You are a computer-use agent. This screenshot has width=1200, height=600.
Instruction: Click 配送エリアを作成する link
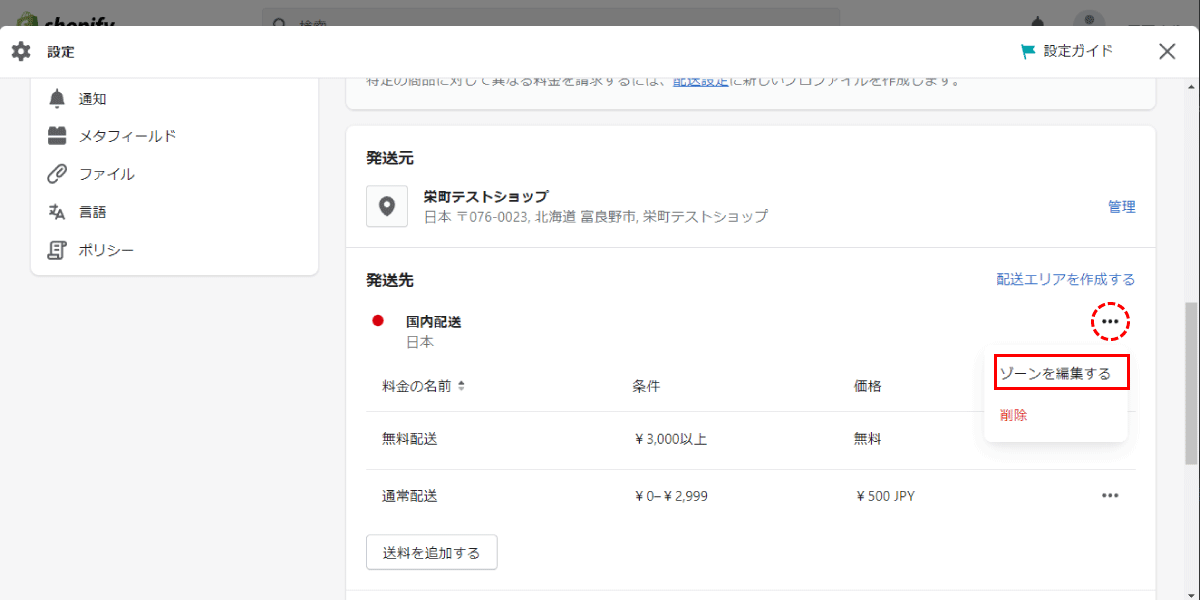point(1066,280)
